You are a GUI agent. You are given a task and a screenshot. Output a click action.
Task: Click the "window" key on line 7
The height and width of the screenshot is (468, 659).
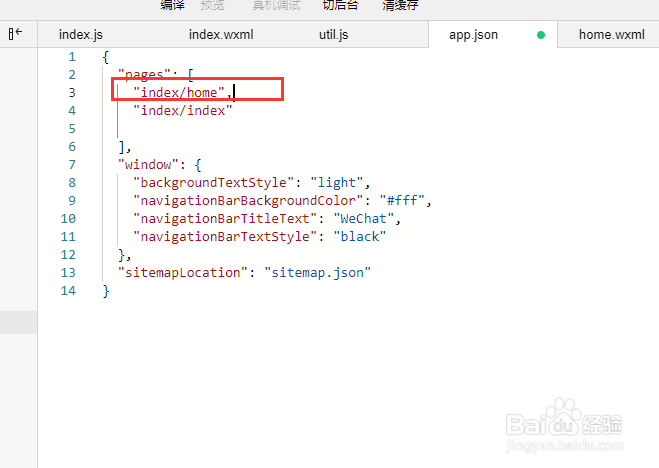148,165
